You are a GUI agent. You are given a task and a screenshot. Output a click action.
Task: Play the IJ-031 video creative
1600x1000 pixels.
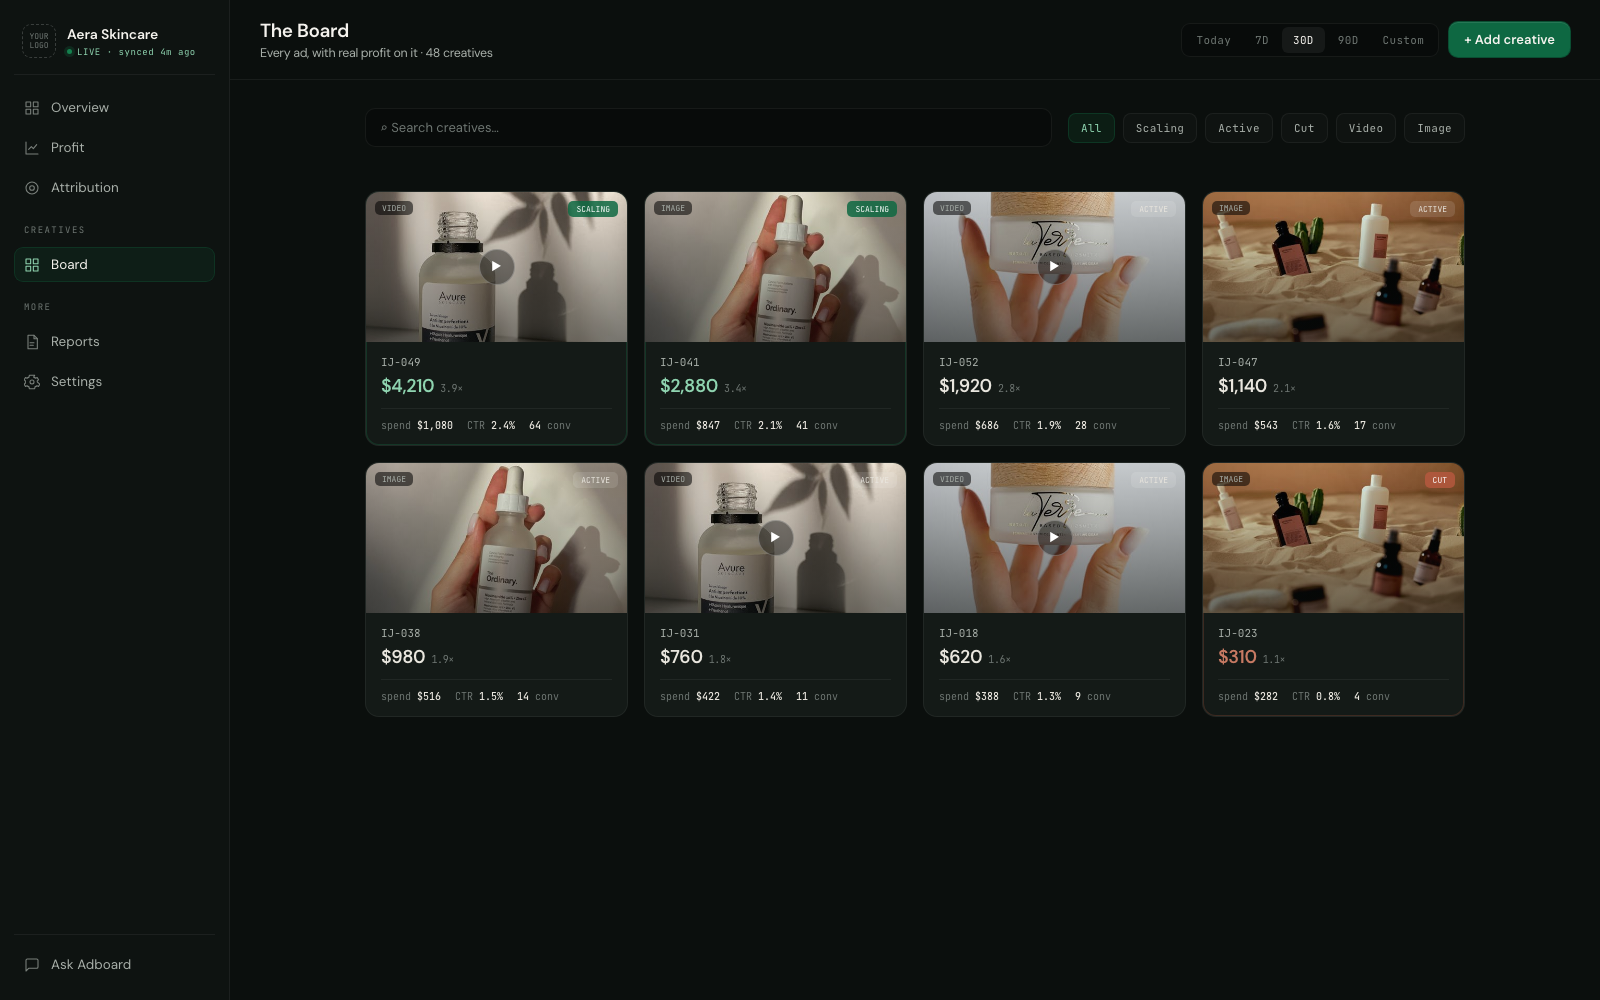pos(775,538)
